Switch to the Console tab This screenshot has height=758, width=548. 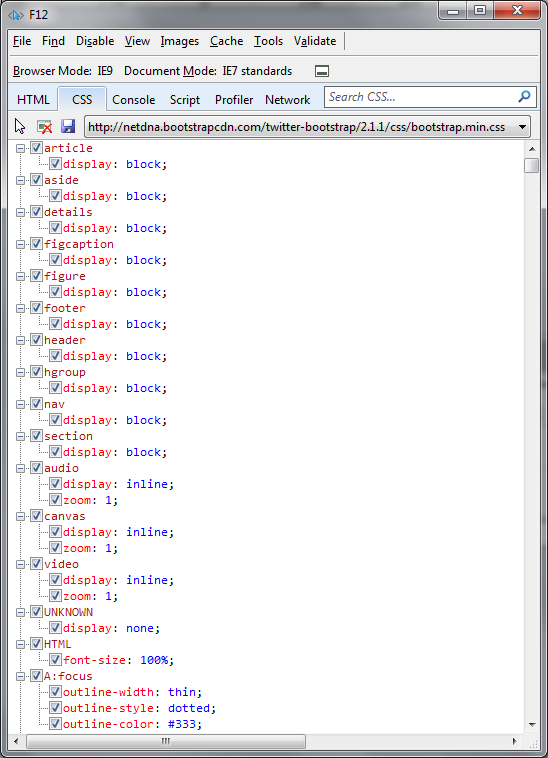click(x=133, y=100)
